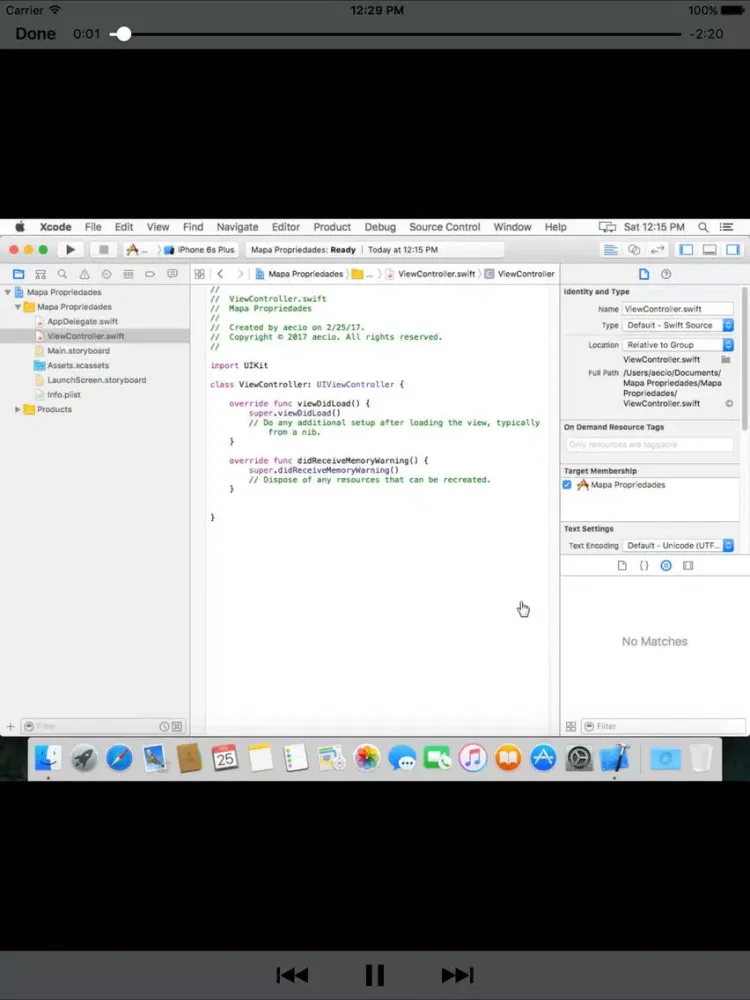
Task: Collapse the Mapa Propriedades project root
Action: (8, 292)
